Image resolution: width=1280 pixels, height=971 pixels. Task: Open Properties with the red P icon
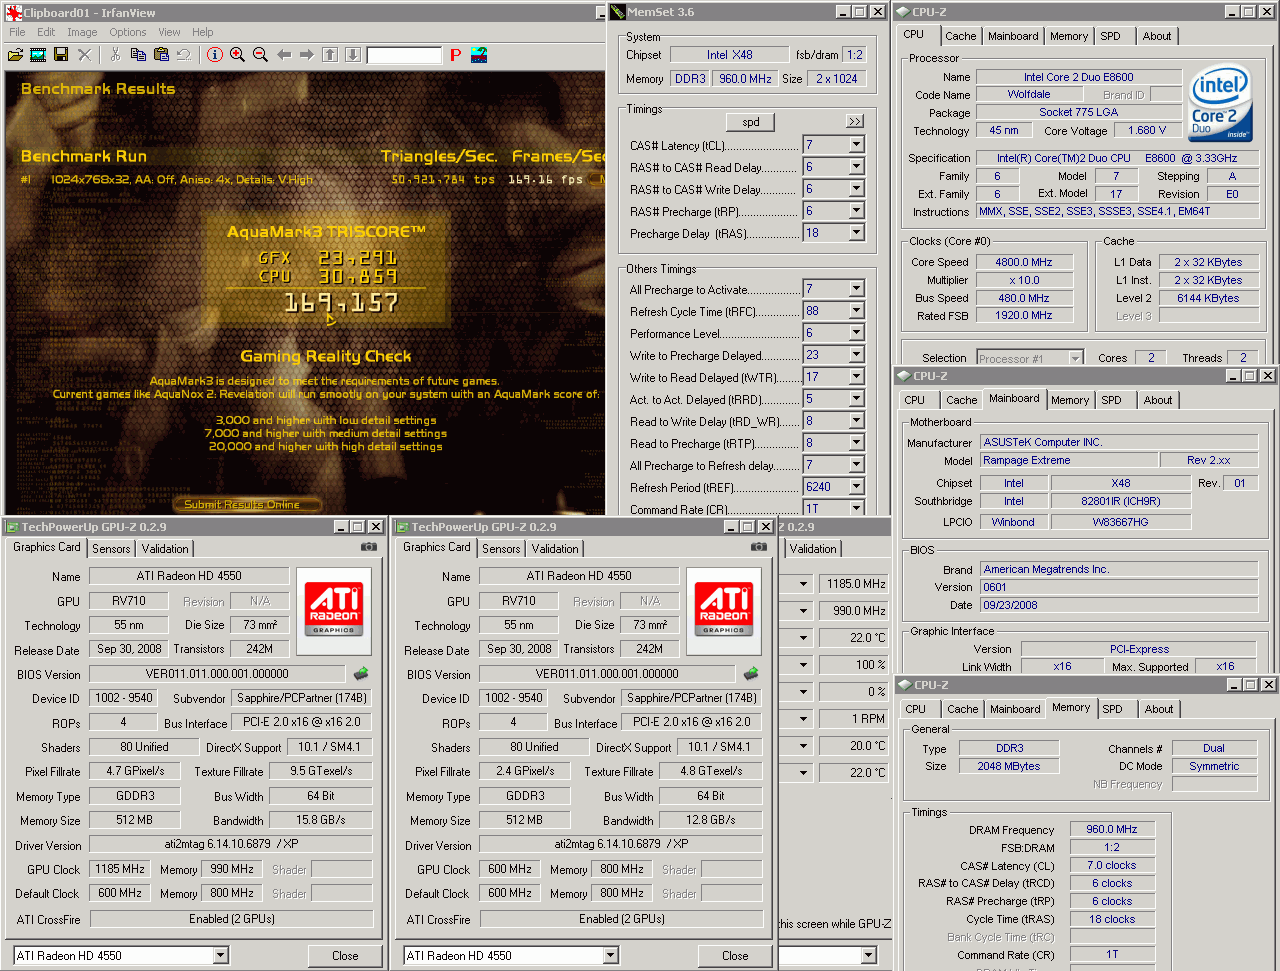455,55
